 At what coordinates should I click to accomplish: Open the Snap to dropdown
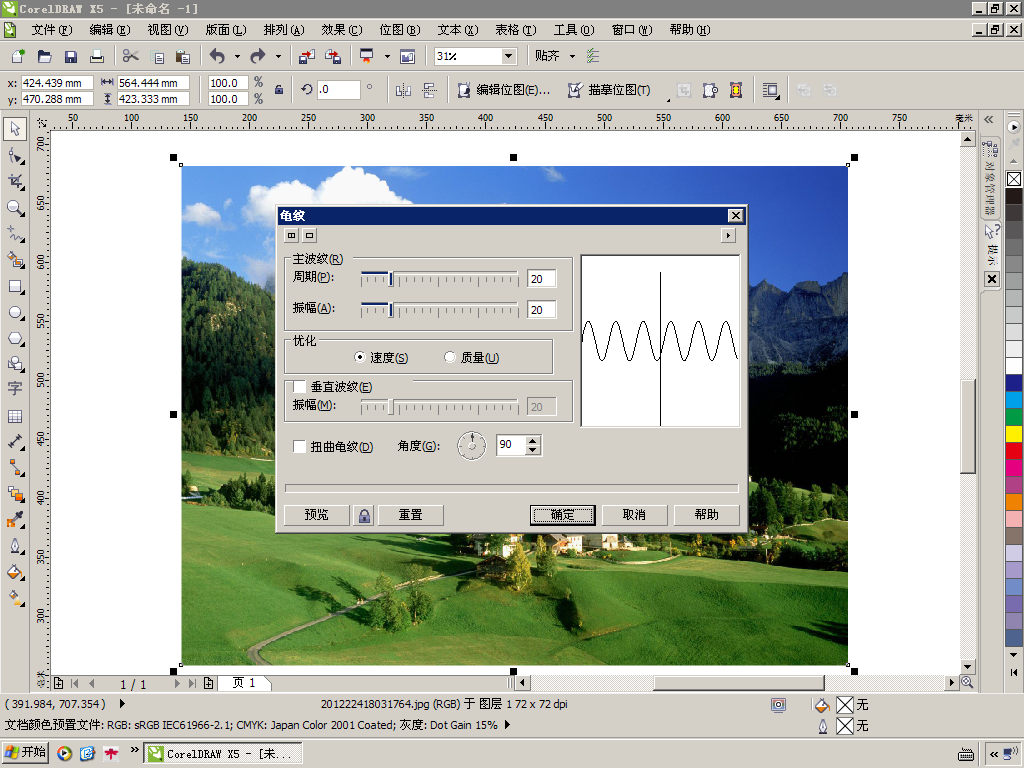pos(572,56)
